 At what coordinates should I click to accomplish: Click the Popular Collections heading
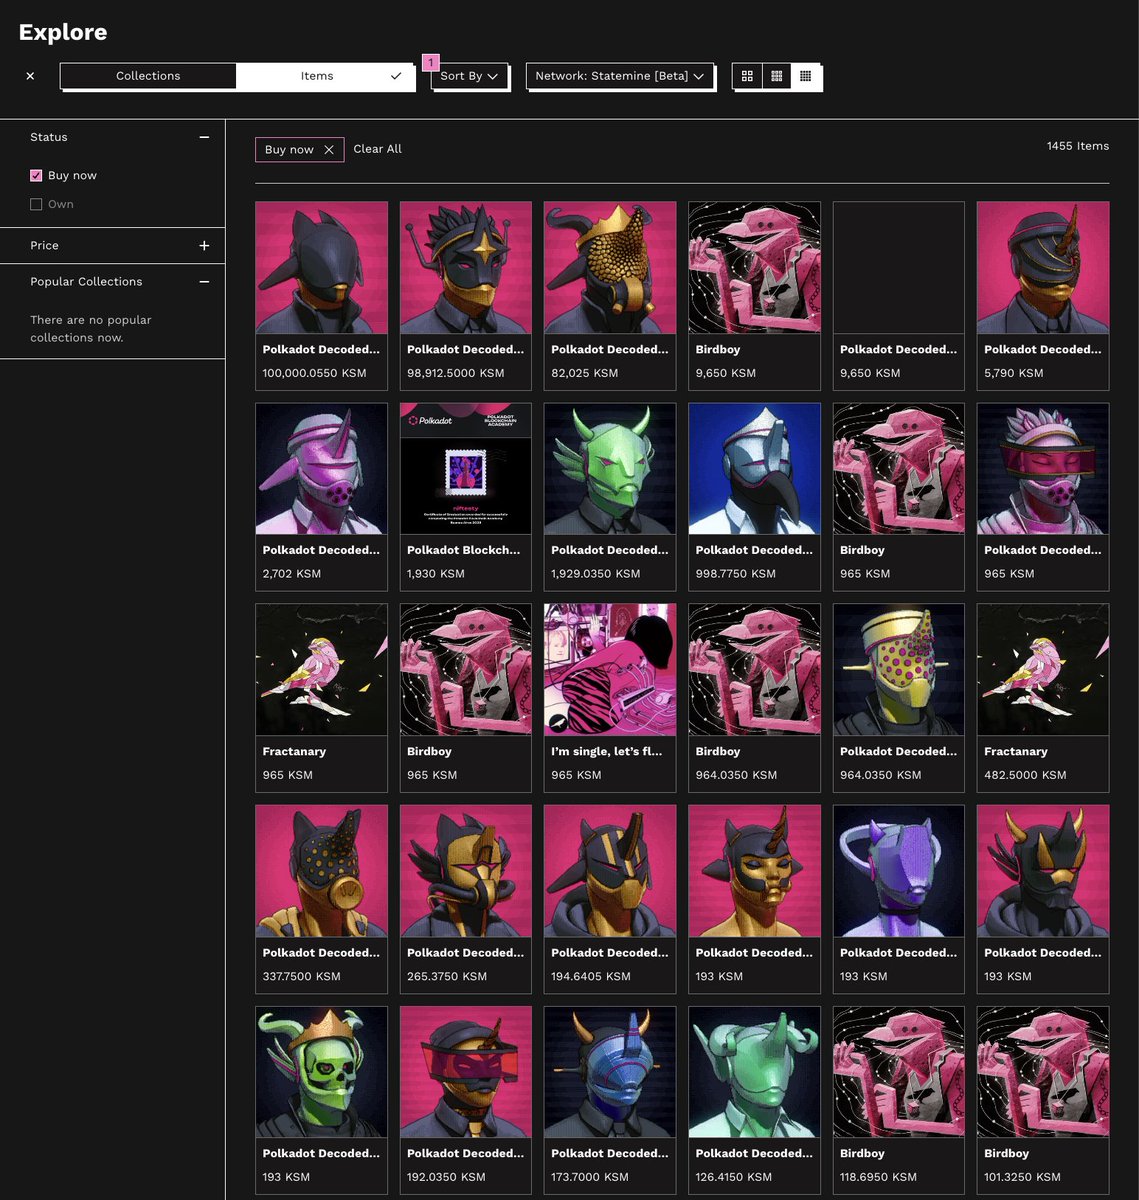point(86,282)
